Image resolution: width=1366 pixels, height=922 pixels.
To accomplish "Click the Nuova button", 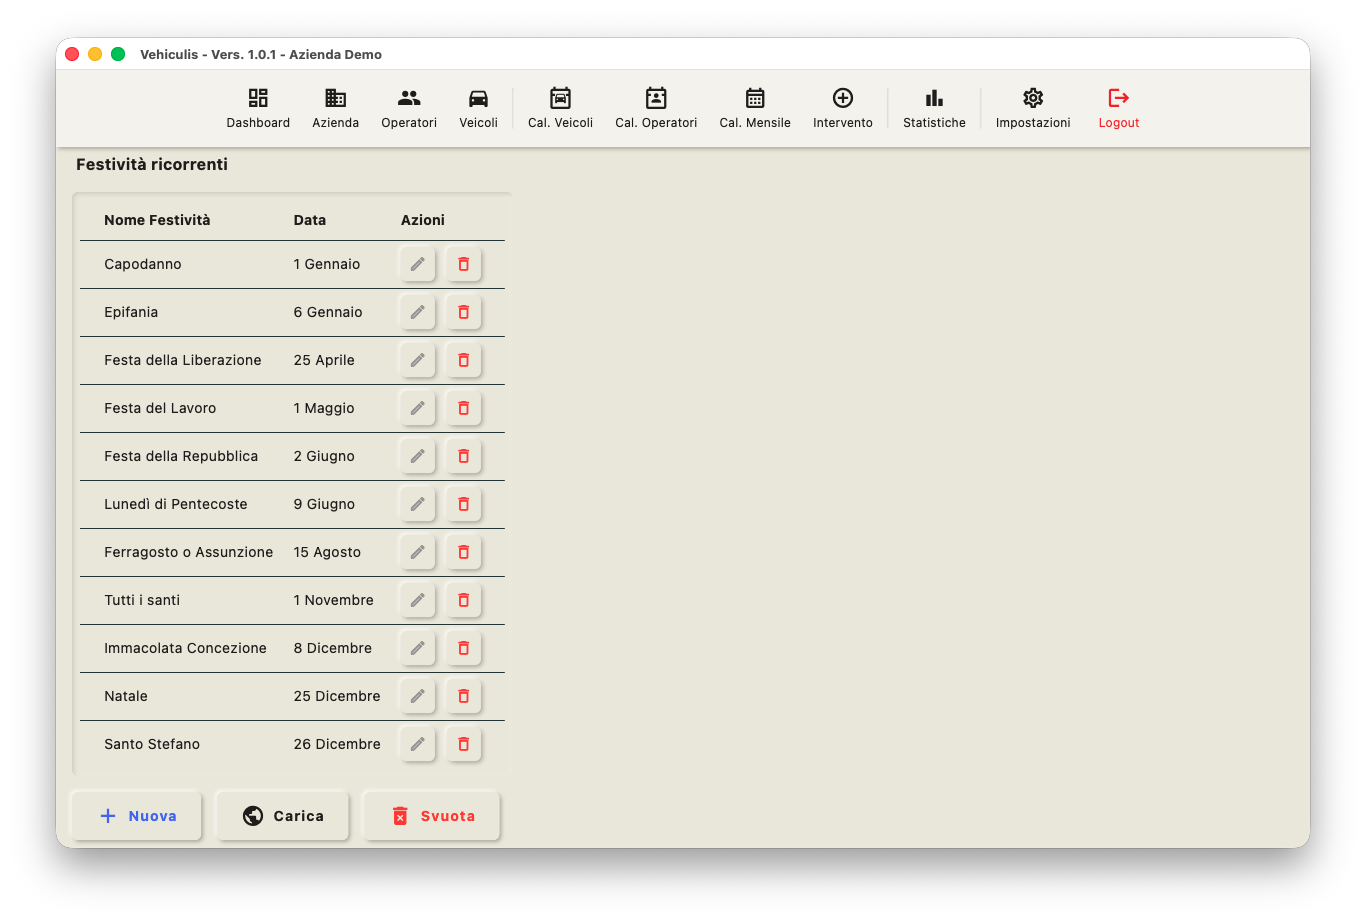I will (x=138, y=816).
